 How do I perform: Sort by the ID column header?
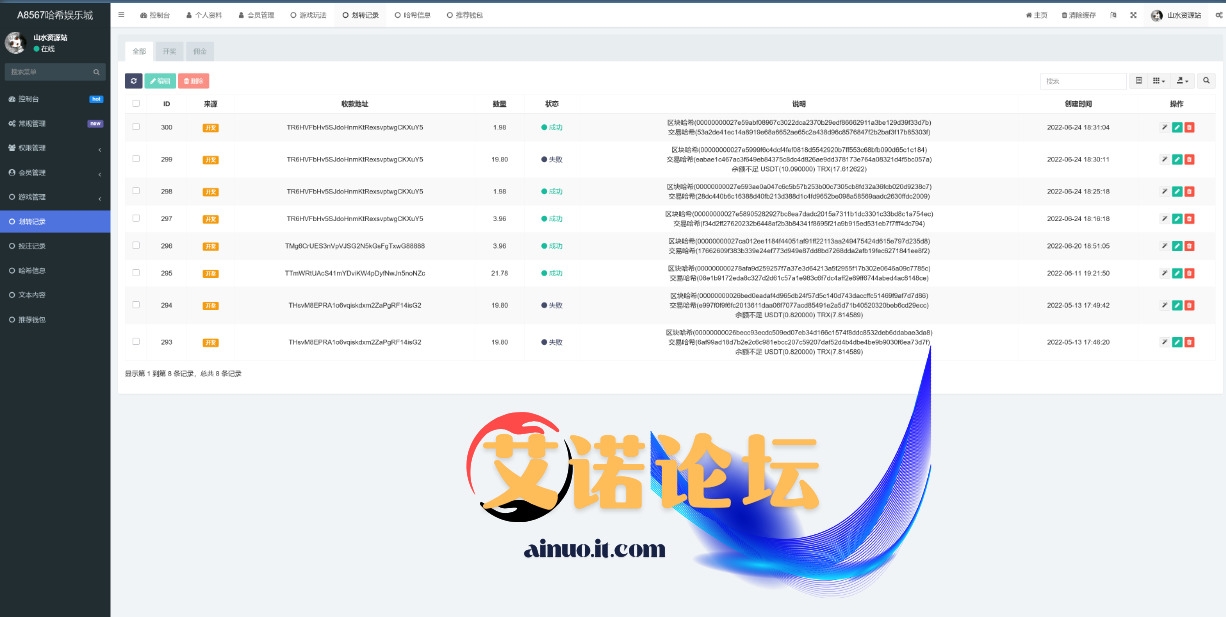[x=166, y=104]
